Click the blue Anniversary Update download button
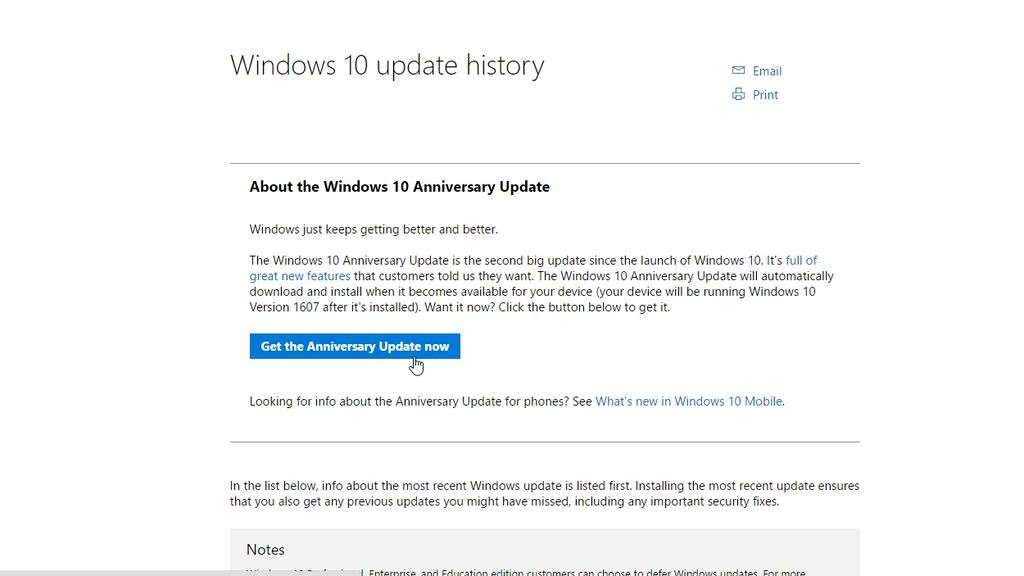Screen dimensions: 1024x576 tap(354, 346)
